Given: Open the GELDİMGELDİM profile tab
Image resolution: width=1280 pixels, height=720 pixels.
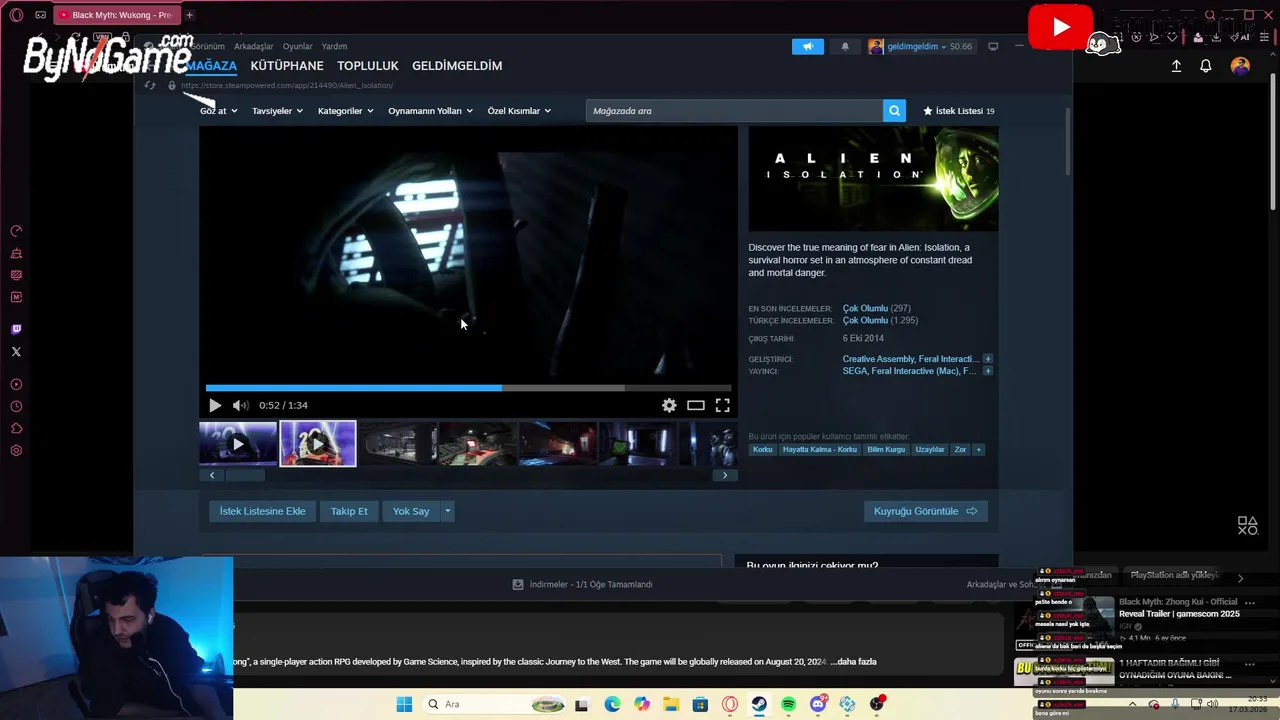Looking at the screenshot, I should pyautogui.click(x=457, y=66).
